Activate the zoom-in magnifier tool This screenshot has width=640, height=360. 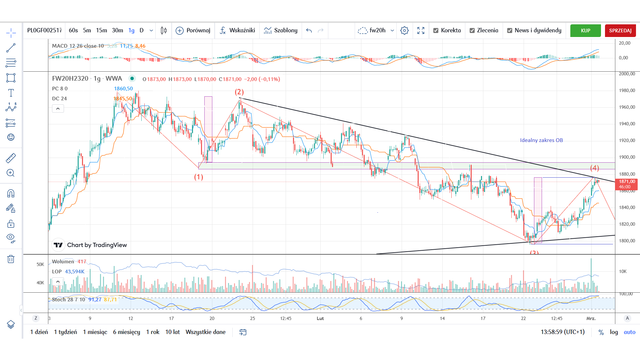11,173
